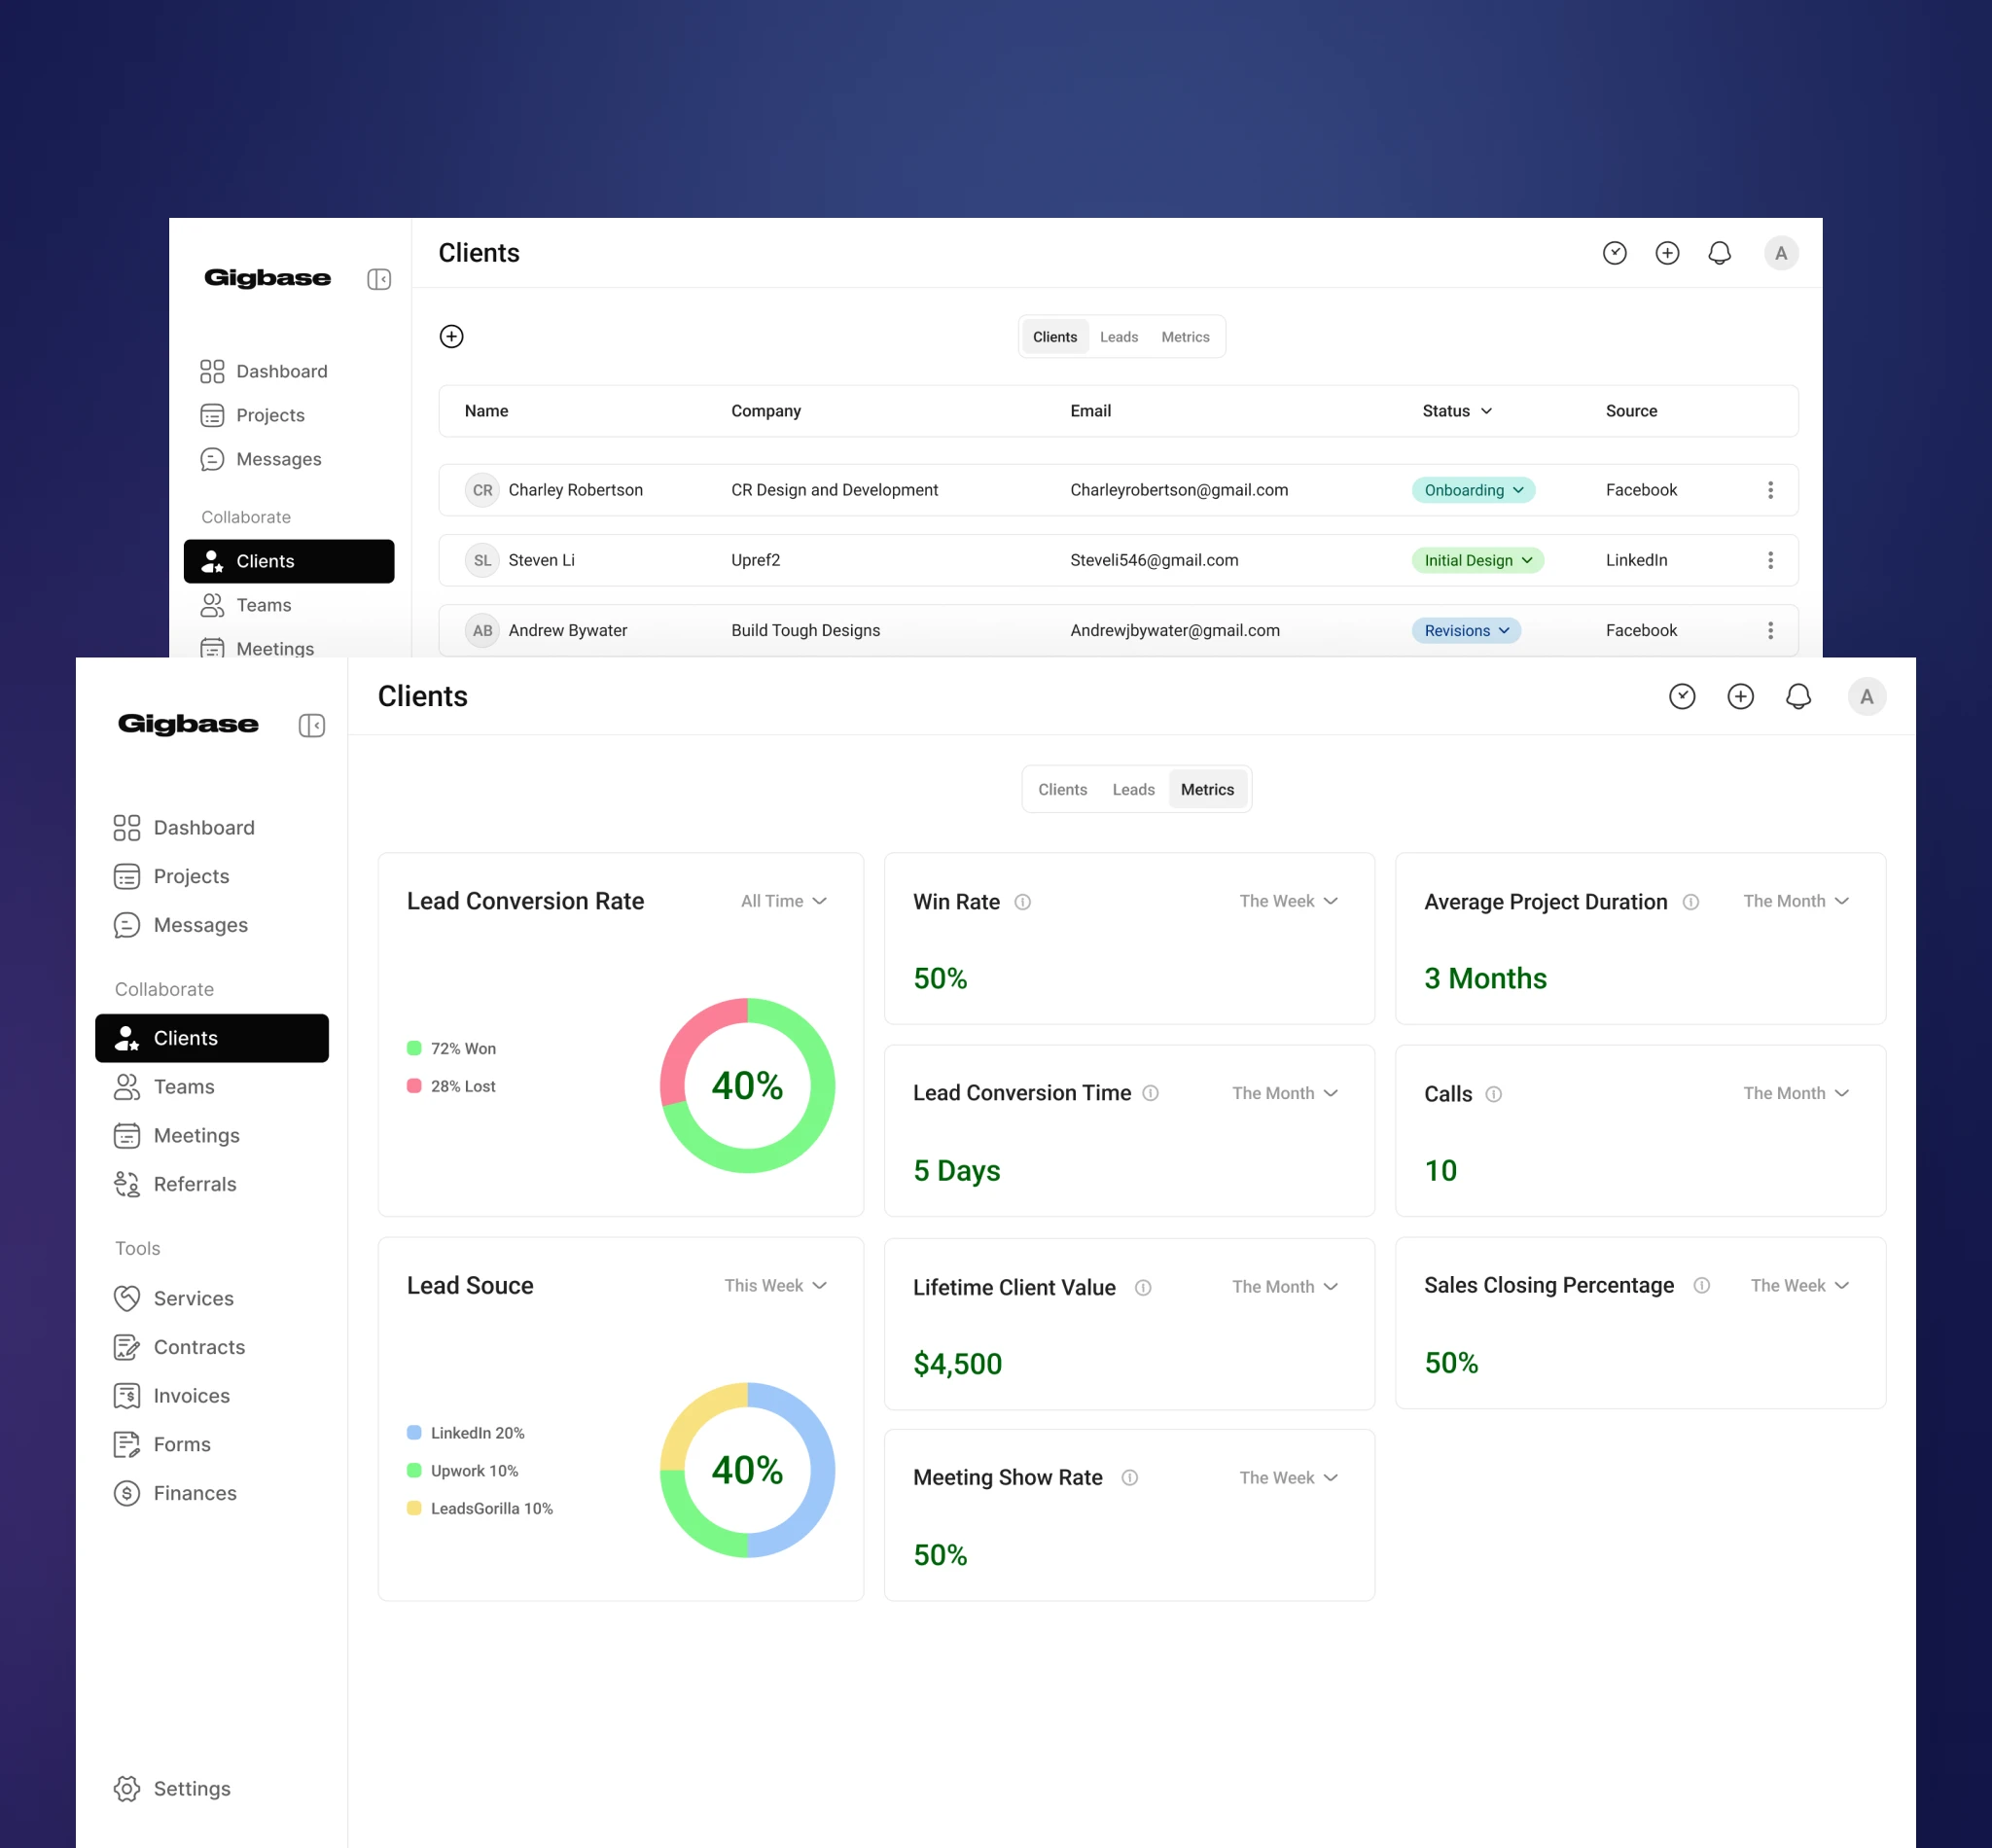
Task: Change the Win Rate period from The Week
Action: click(x=1288, y=901)
